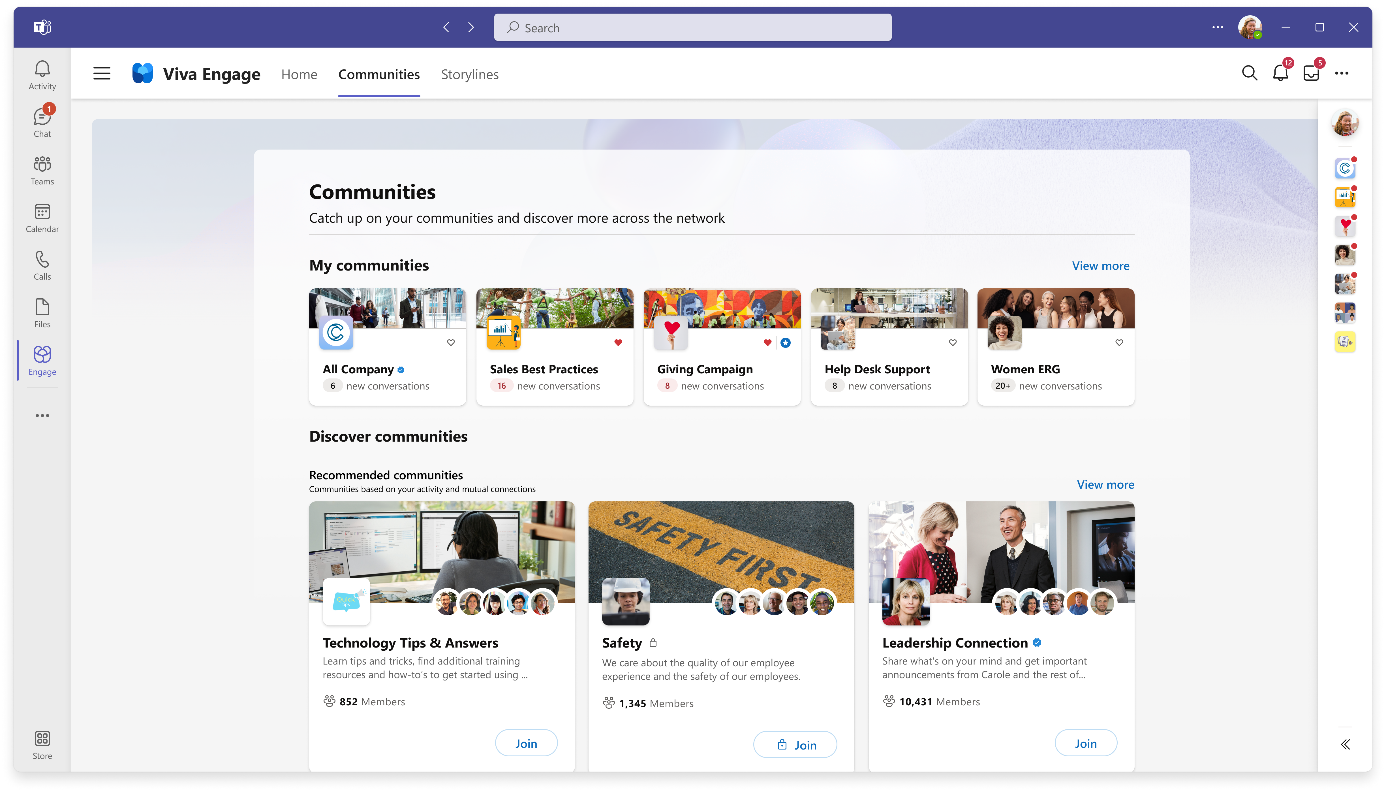Open the Activity feed
This screenshot has height=792, width=1386.
pyautogui.click(x=41, y=72)
